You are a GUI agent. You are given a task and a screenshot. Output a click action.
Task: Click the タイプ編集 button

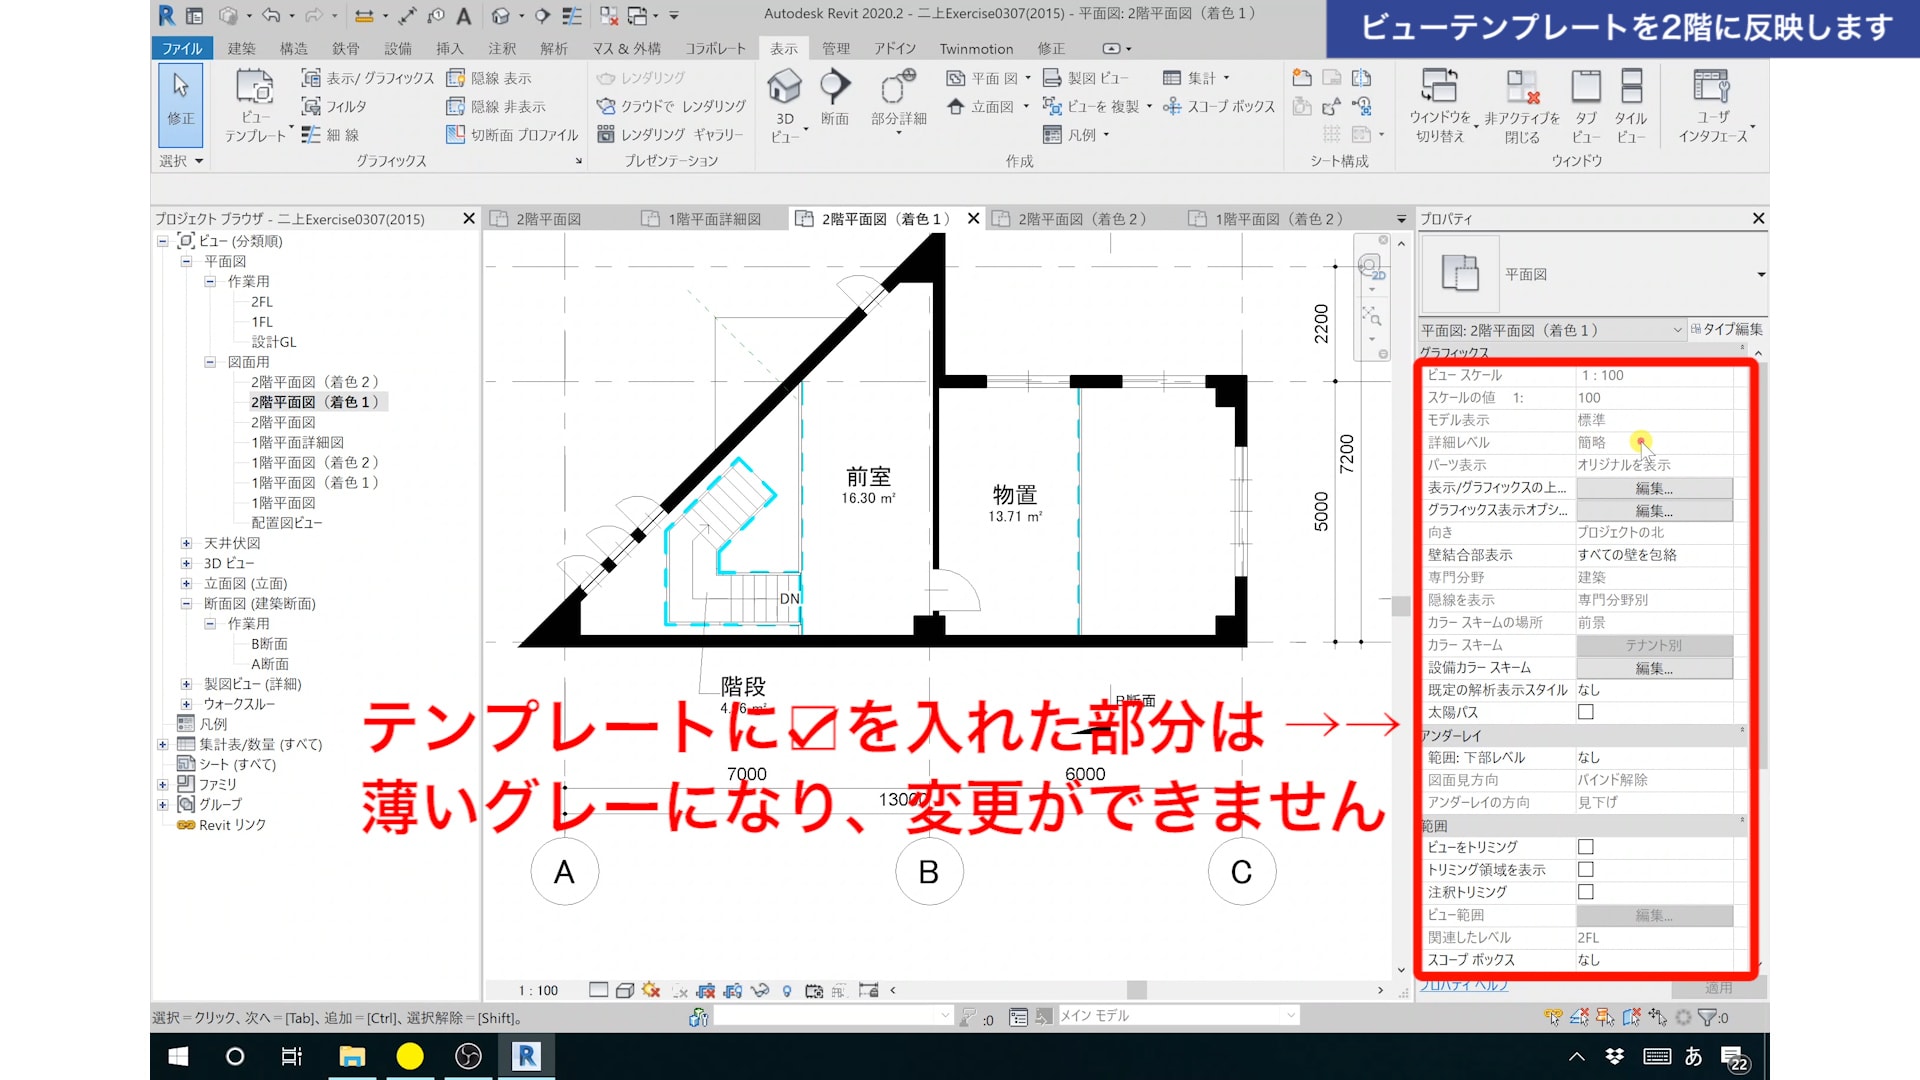tap(1727, 329)
